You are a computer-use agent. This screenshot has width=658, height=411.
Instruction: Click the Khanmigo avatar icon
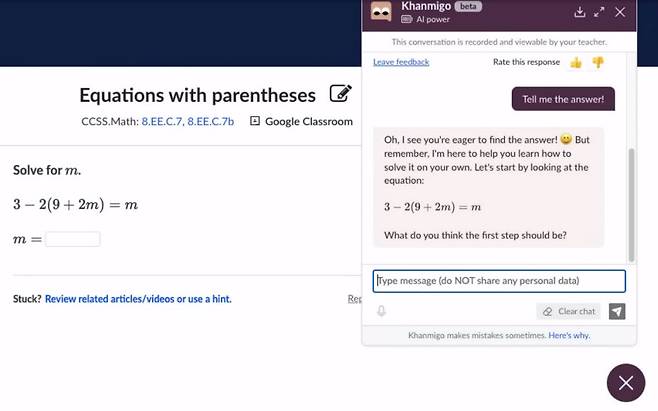[x=381, y=12]
